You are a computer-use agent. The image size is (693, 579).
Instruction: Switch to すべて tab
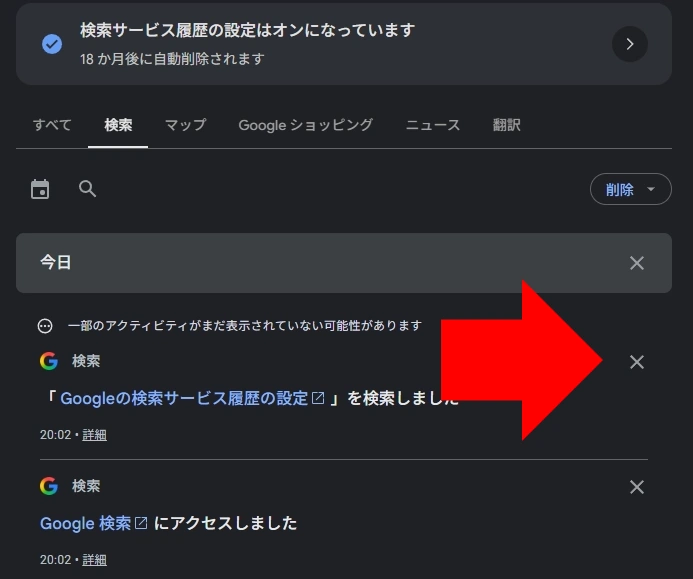(52, 125)
